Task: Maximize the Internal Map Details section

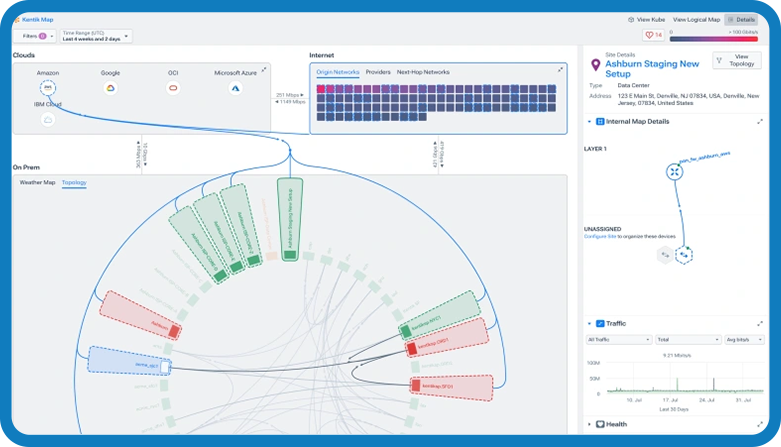Action: click(x=760, y=122)
